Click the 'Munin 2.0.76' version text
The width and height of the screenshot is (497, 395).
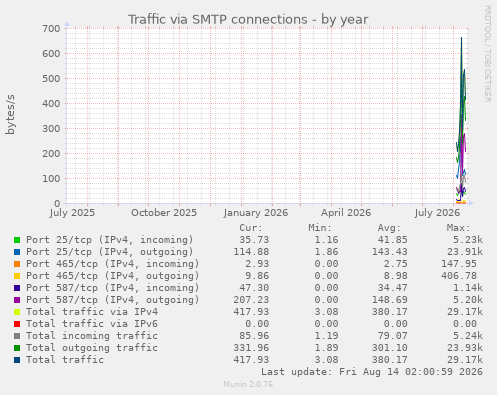[248, 384]
